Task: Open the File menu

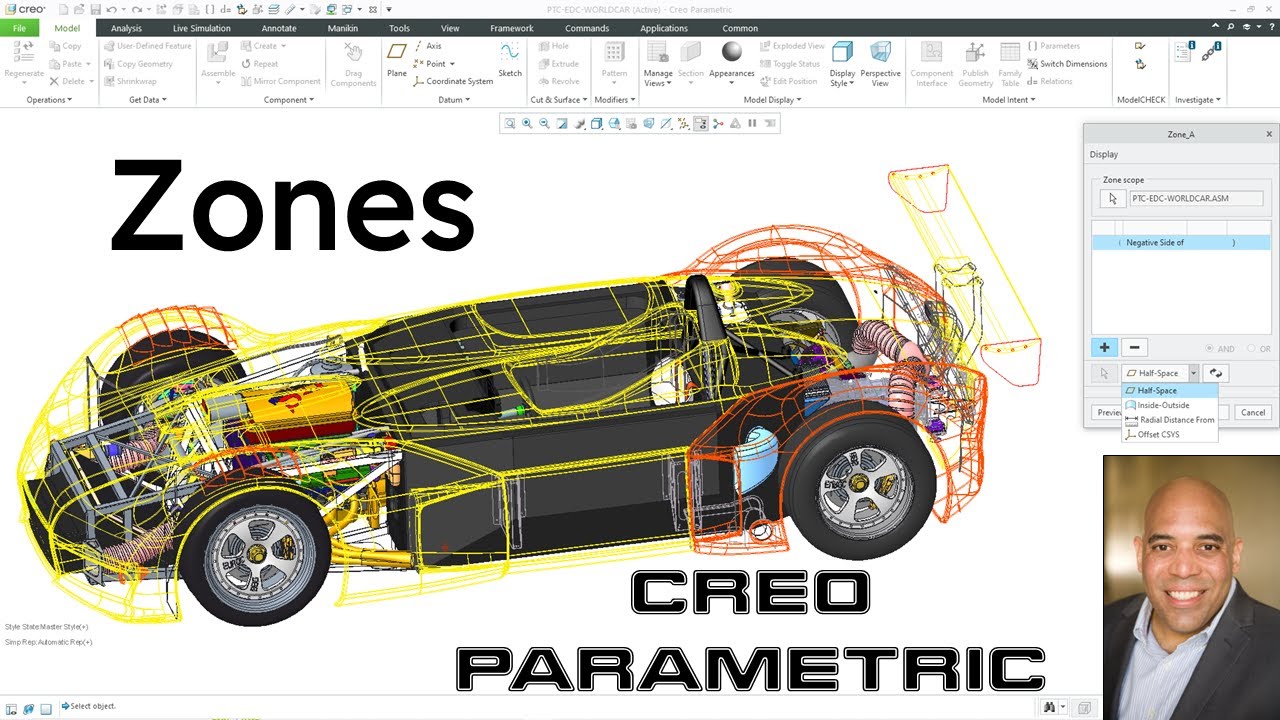Action: point(20,28)
